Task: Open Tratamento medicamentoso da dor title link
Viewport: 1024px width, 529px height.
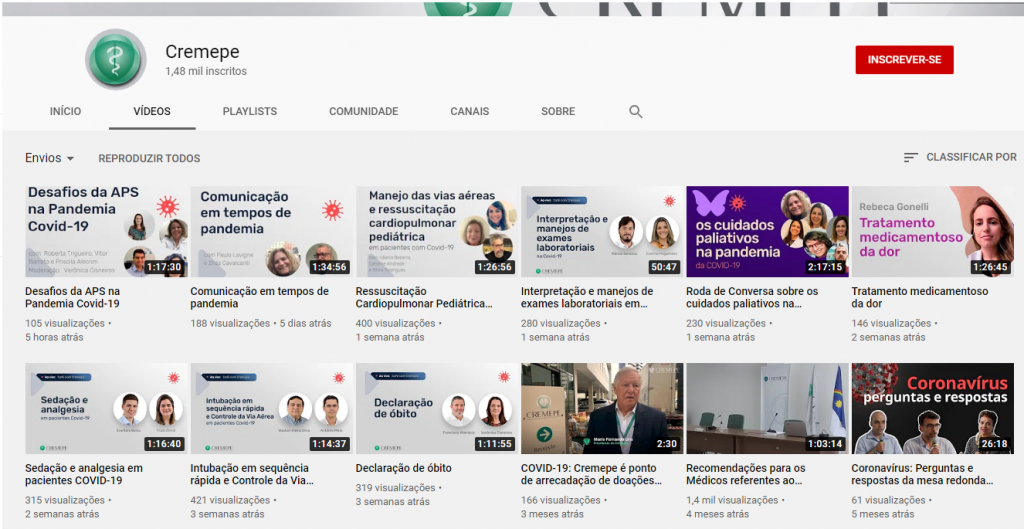Action: click(919, 297)
